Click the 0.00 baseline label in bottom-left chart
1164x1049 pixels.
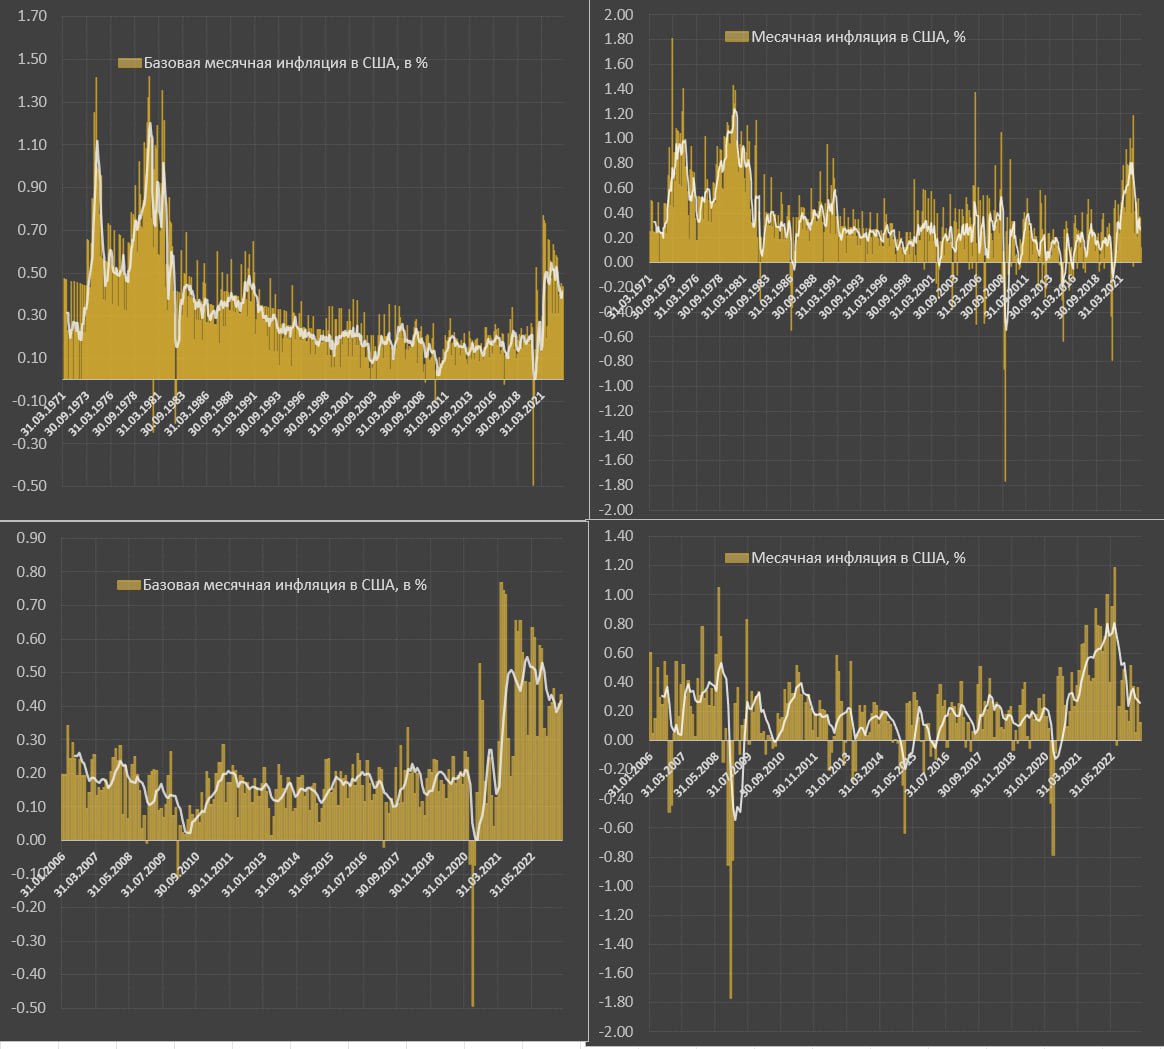click(31, 840)
